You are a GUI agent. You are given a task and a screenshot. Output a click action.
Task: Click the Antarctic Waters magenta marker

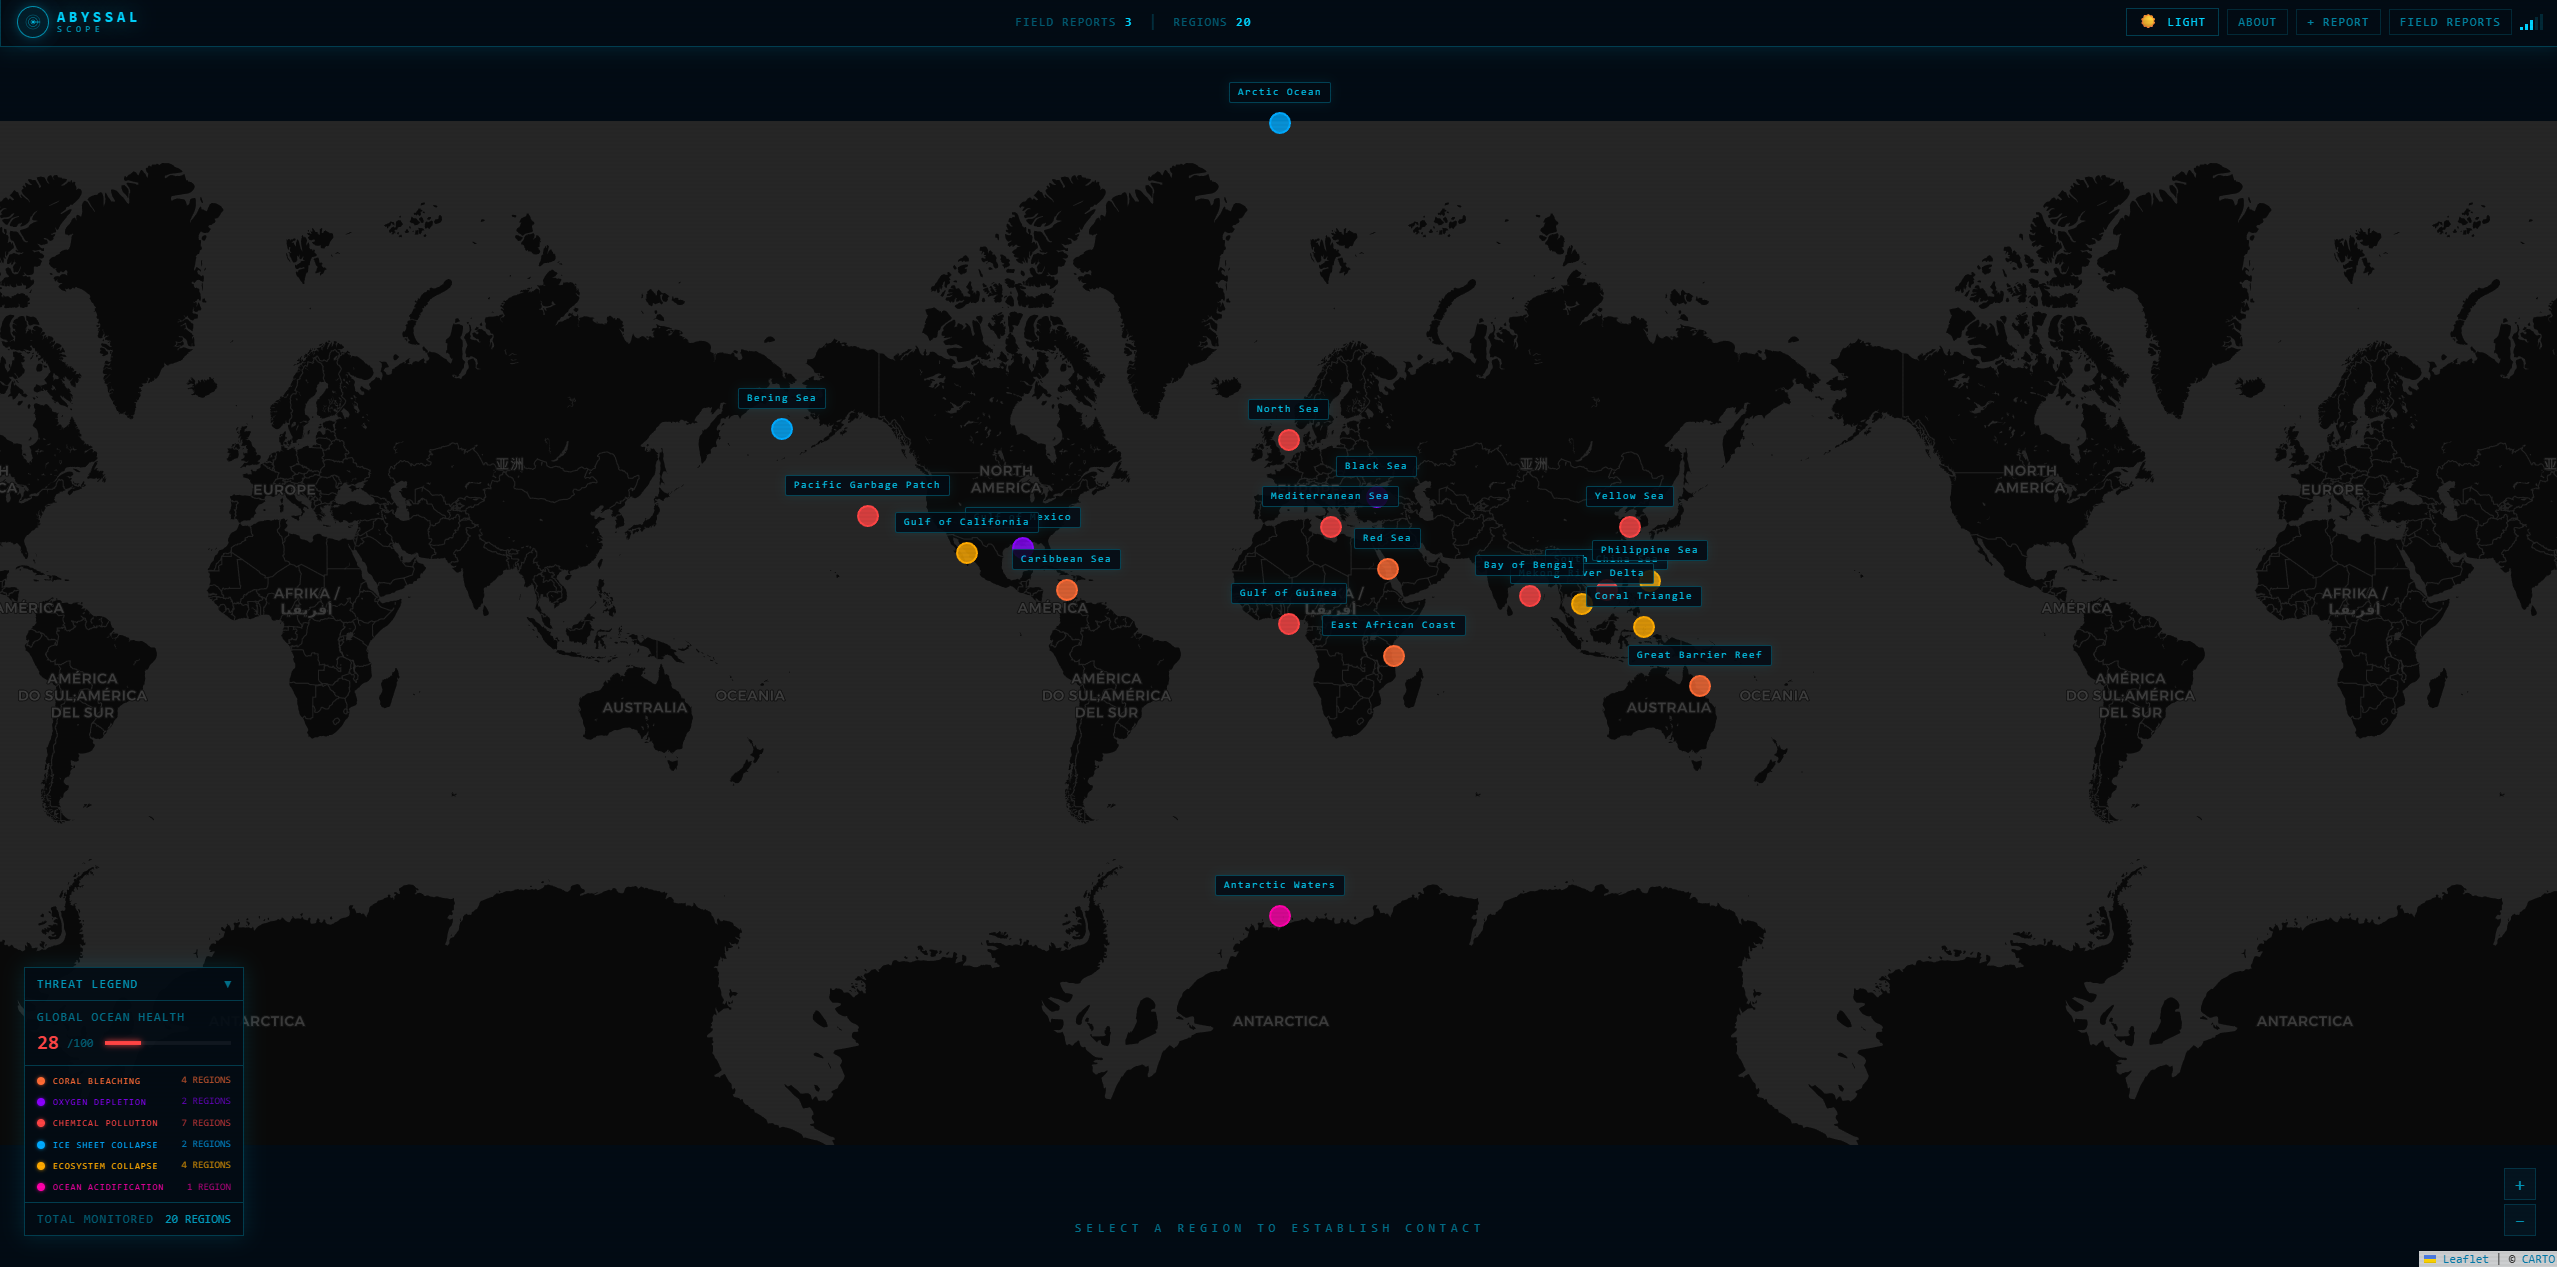(x=1279, y=916)
